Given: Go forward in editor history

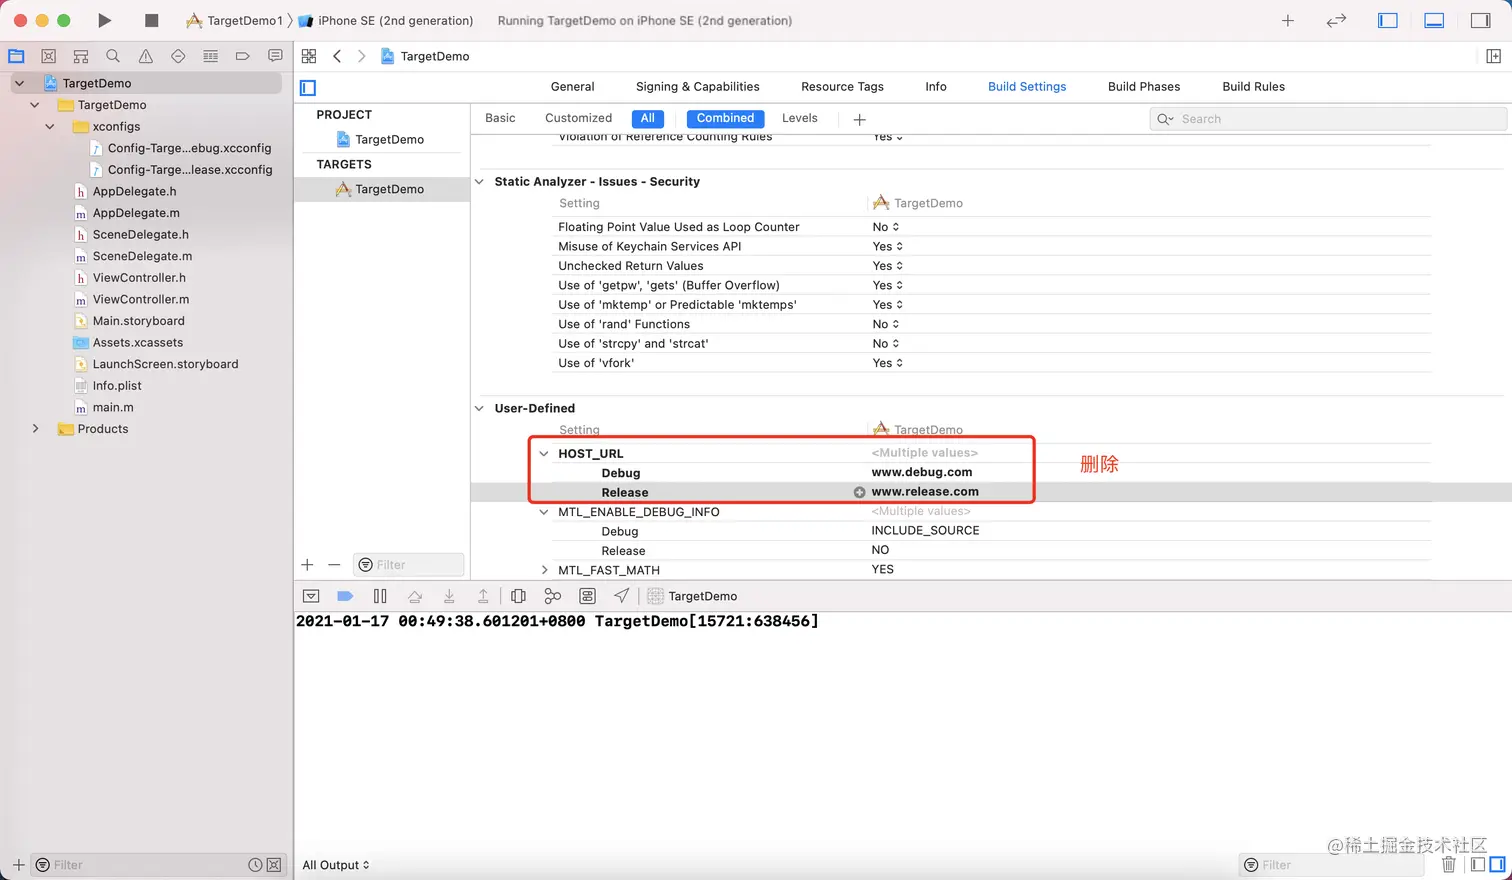Looking at the screenshot, I should pos(361,56).
